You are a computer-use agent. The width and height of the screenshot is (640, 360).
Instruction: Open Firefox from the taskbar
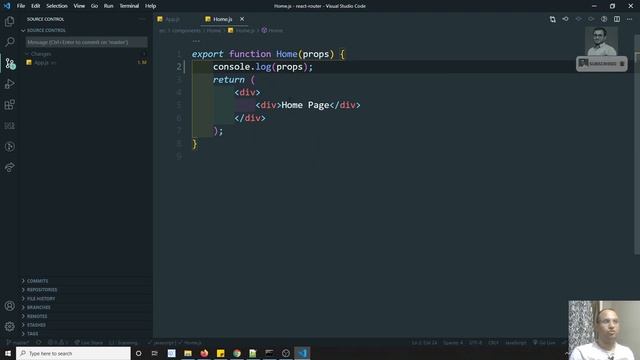(x=204, y=353)
